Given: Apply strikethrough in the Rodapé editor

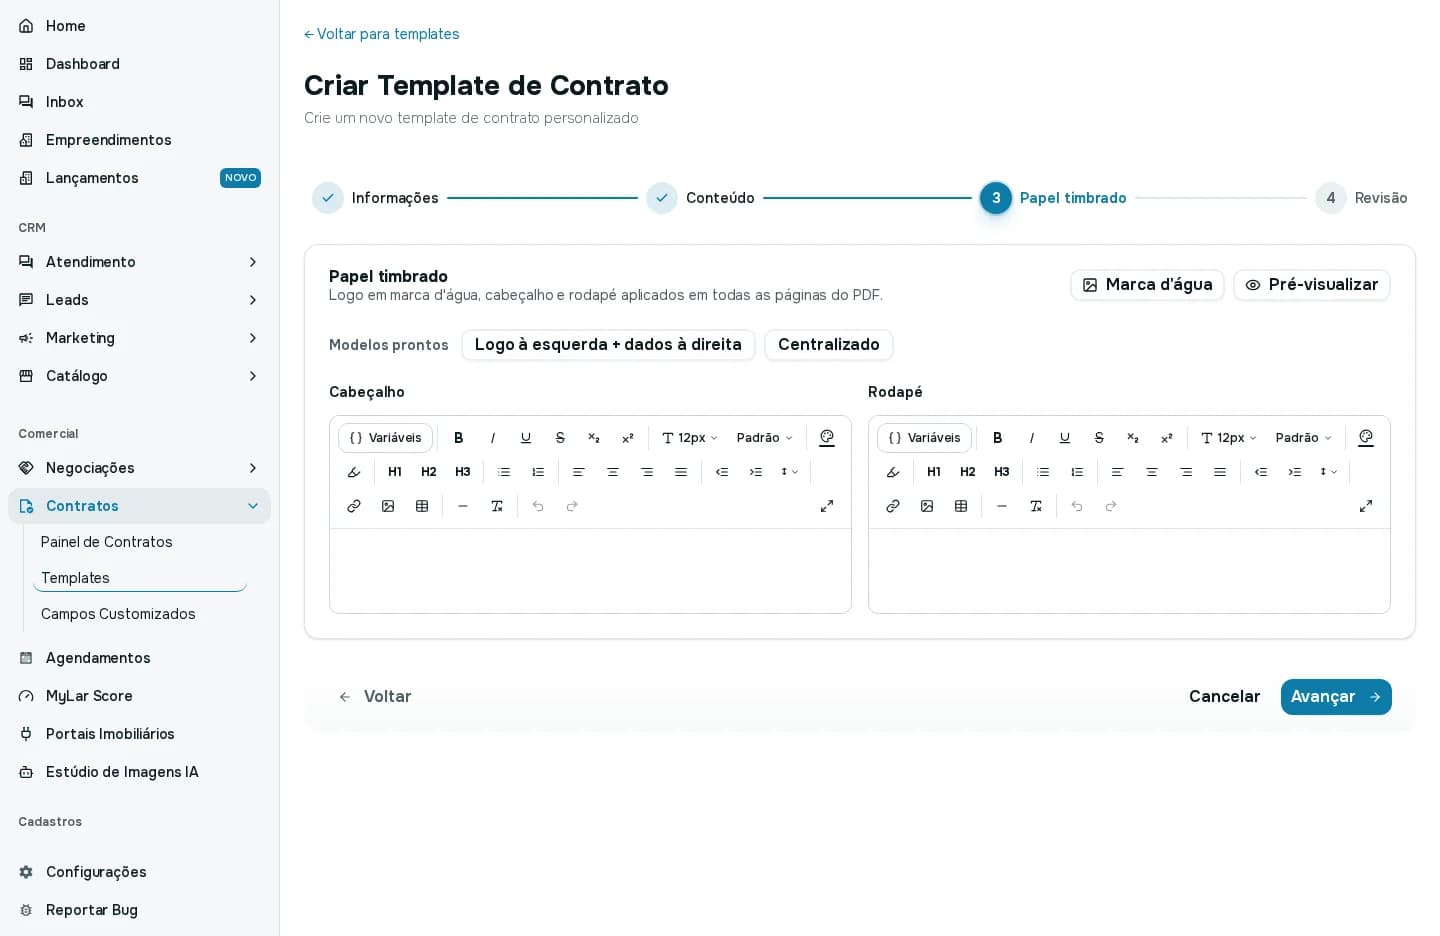Looking at the screenshot, I should (1099, 438).
